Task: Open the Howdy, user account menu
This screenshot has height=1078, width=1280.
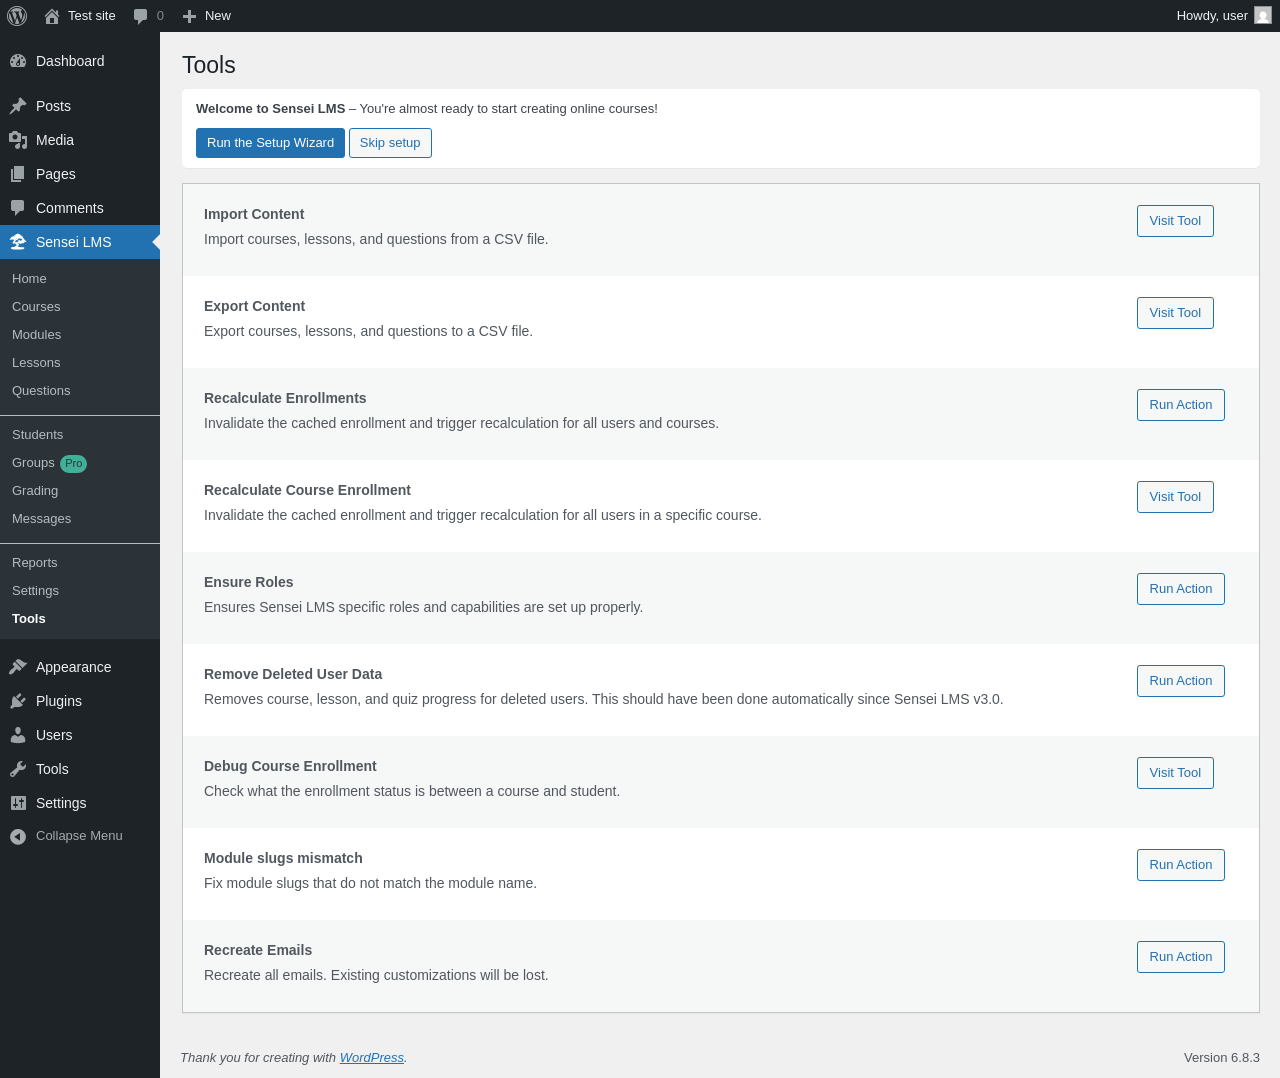Action: click(x=1212, y=16)
